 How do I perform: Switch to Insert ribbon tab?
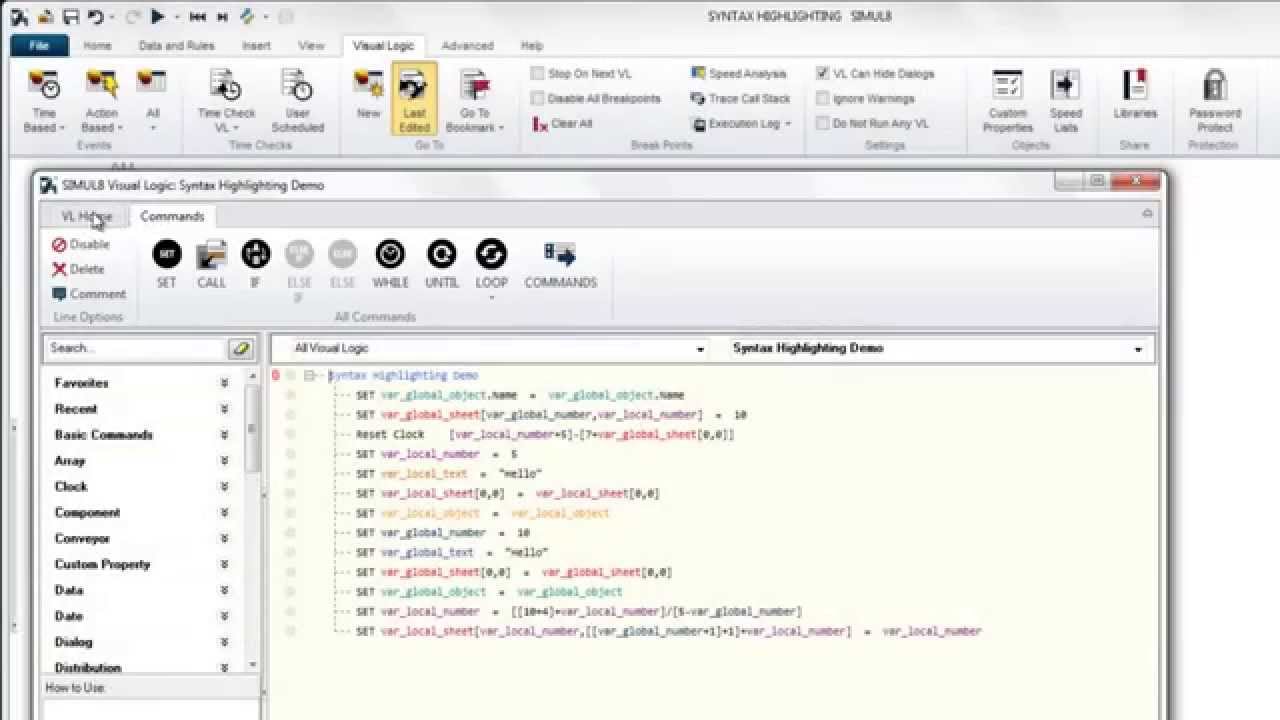256,46
